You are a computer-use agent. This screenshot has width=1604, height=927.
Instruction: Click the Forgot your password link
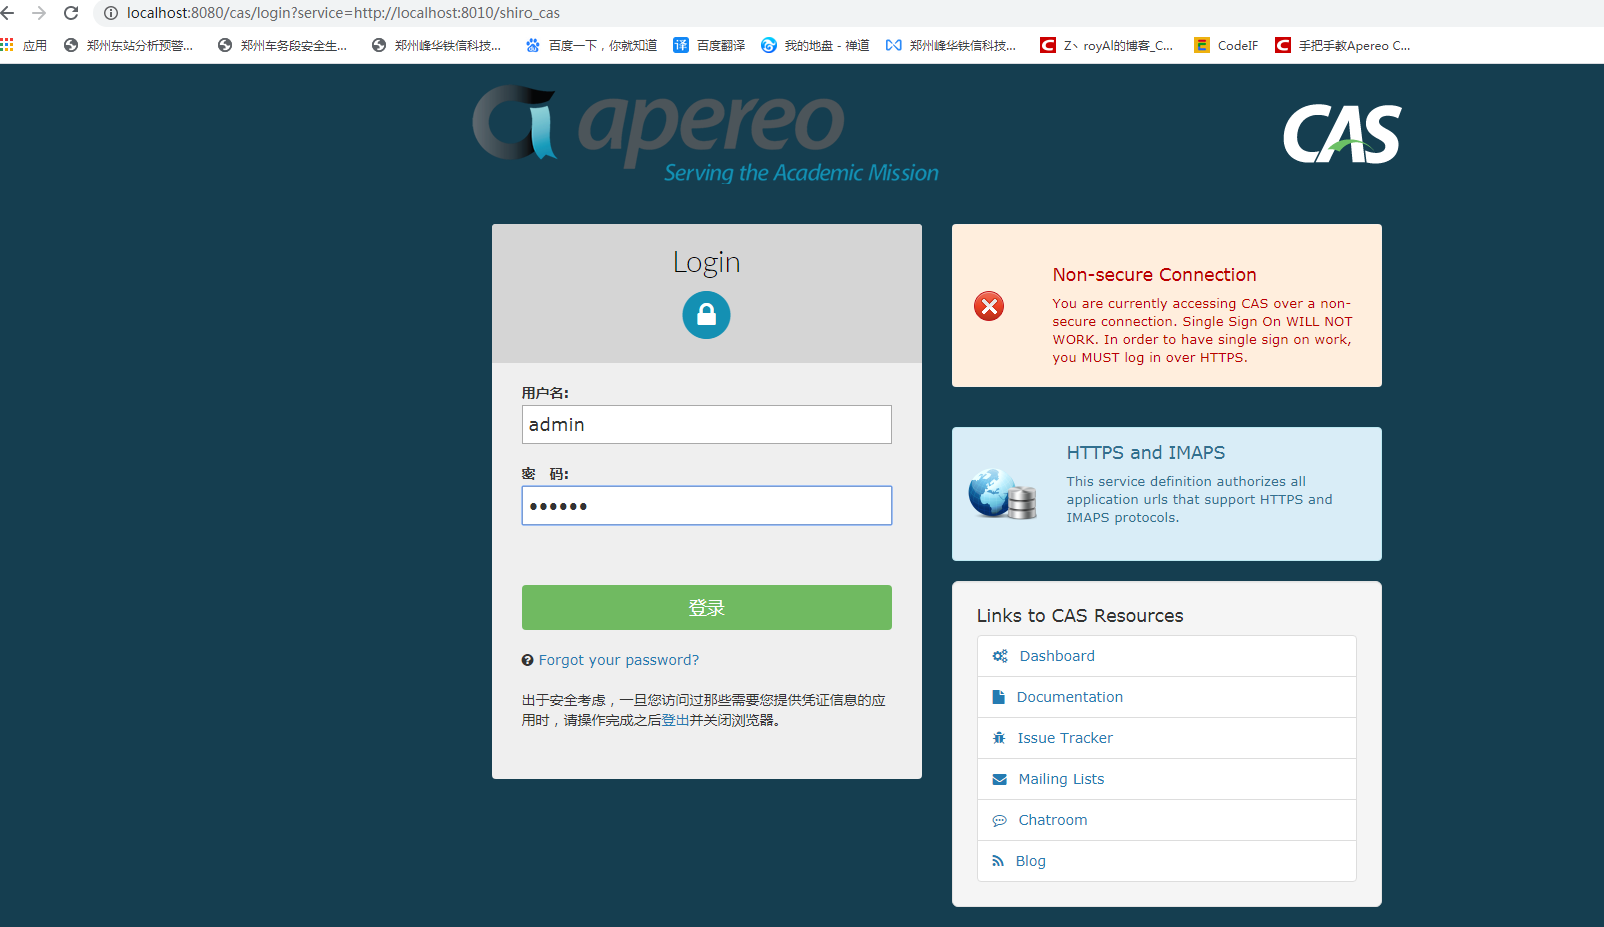617,659
